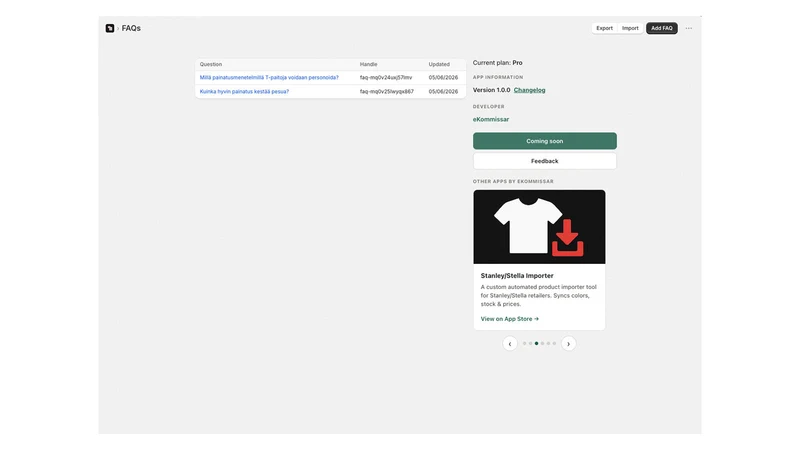Select the active third carousel dot
This screenshot has width=800, height=450.
pyautogui.click(x=536, y=343)
